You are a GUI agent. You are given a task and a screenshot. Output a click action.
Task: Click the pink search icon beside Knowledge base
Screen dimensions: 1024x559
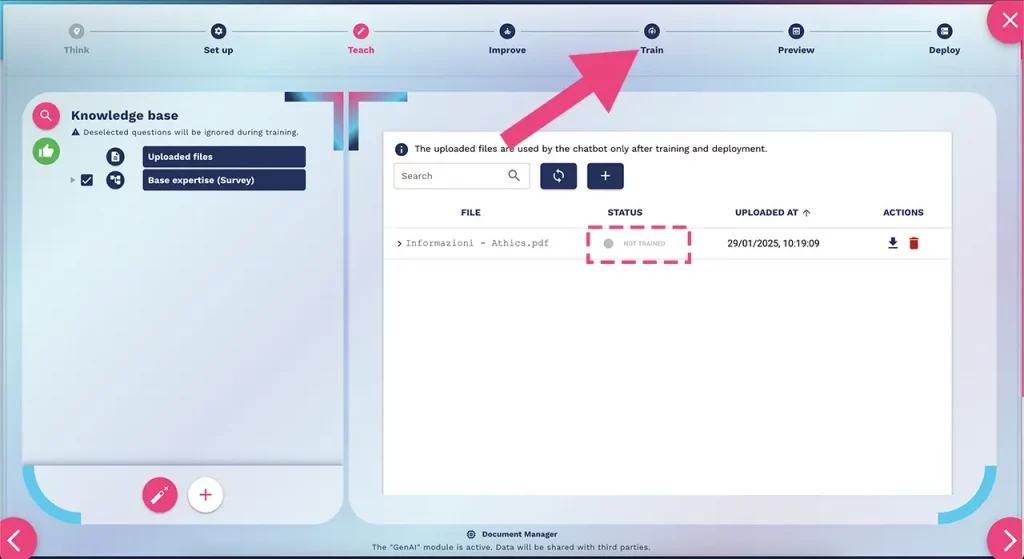[x=46, y=116]
